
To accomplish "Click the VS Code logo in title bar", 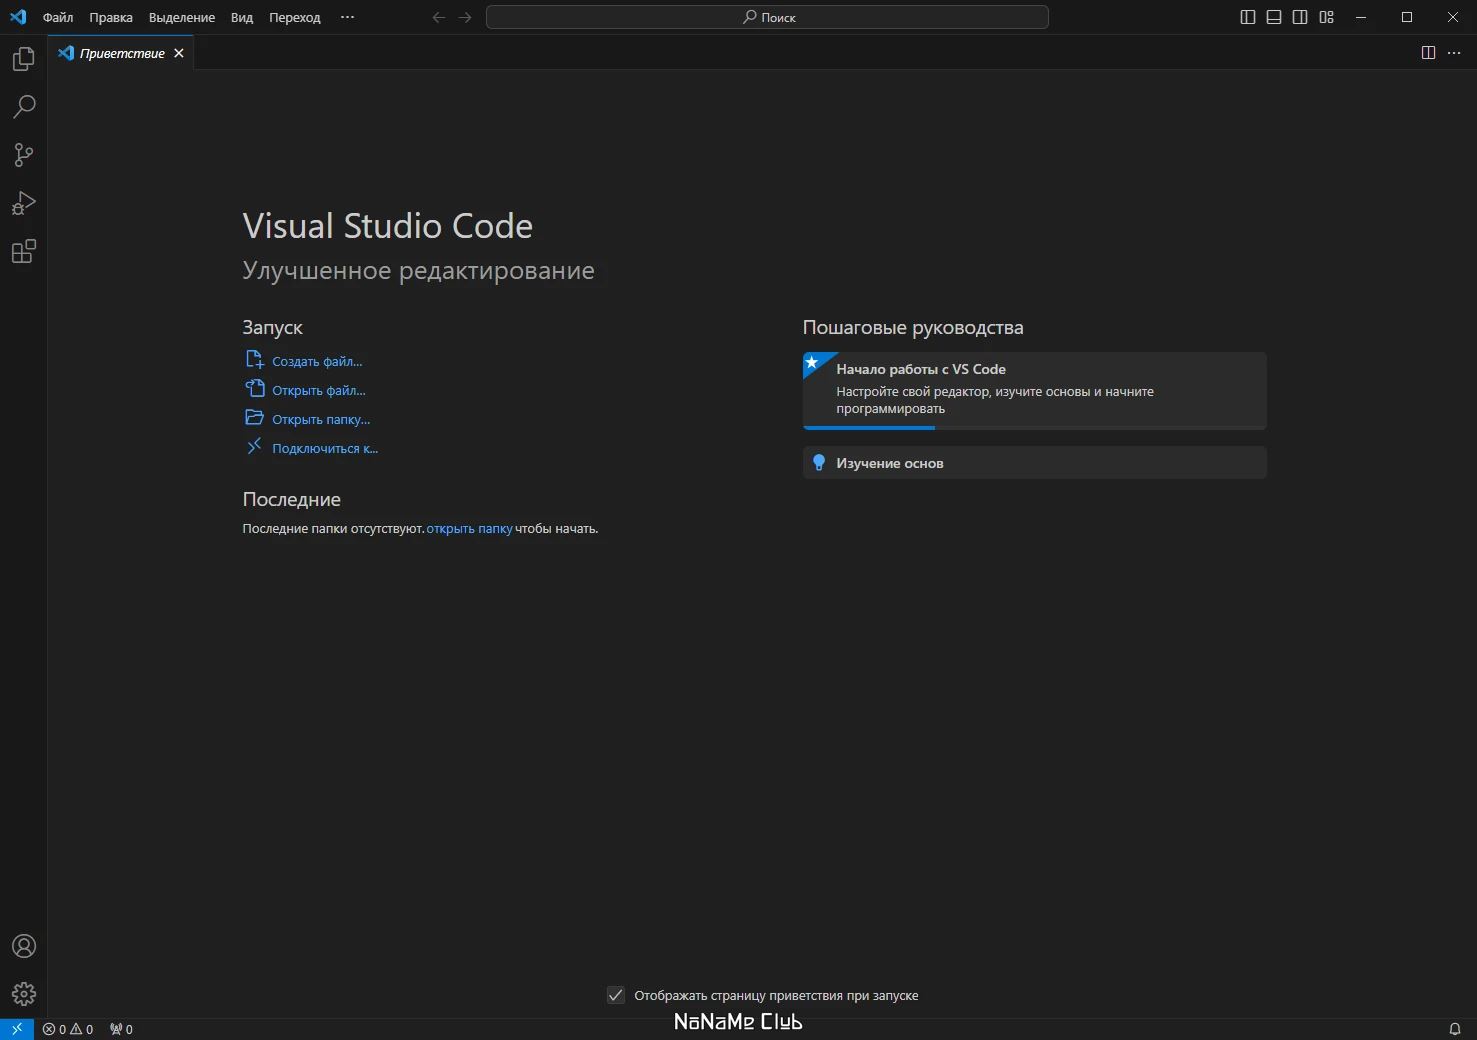I will pyautogui.click(x=18, y=17).
